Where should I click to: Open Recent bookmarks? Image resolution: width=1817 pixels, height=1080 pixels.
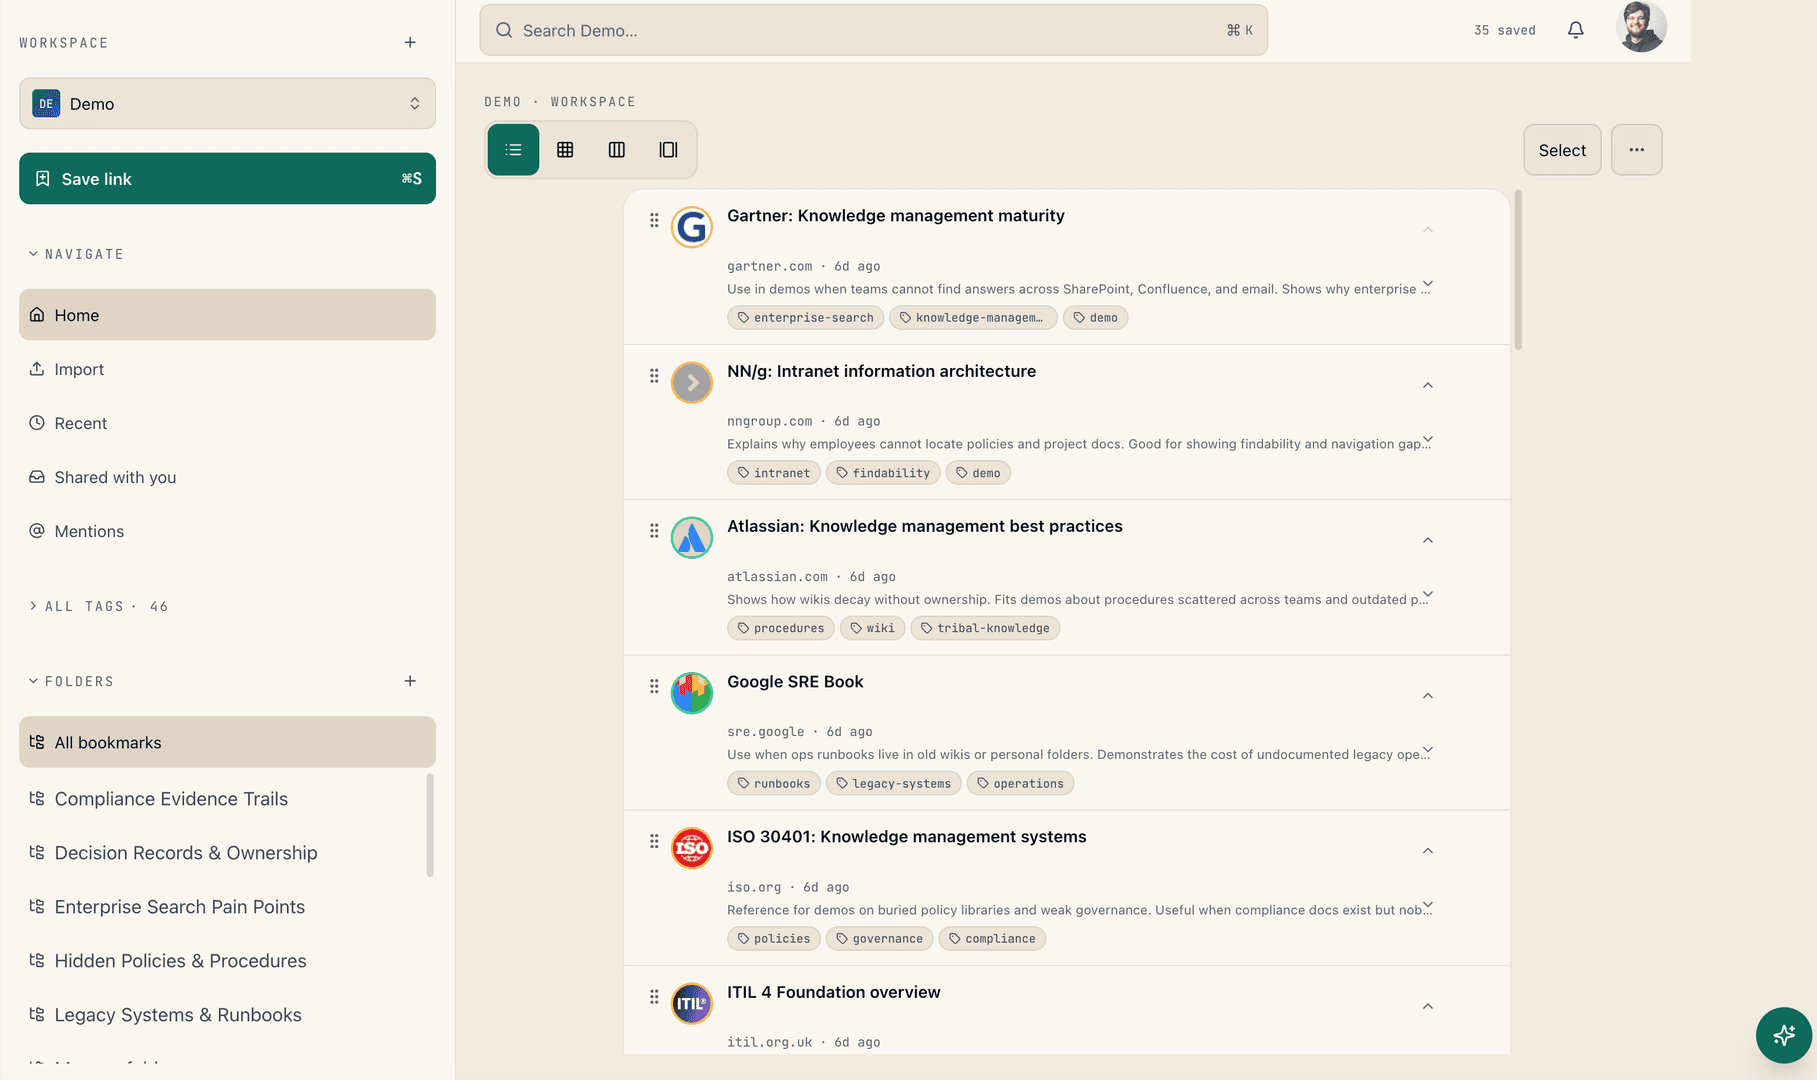(227, 423)
